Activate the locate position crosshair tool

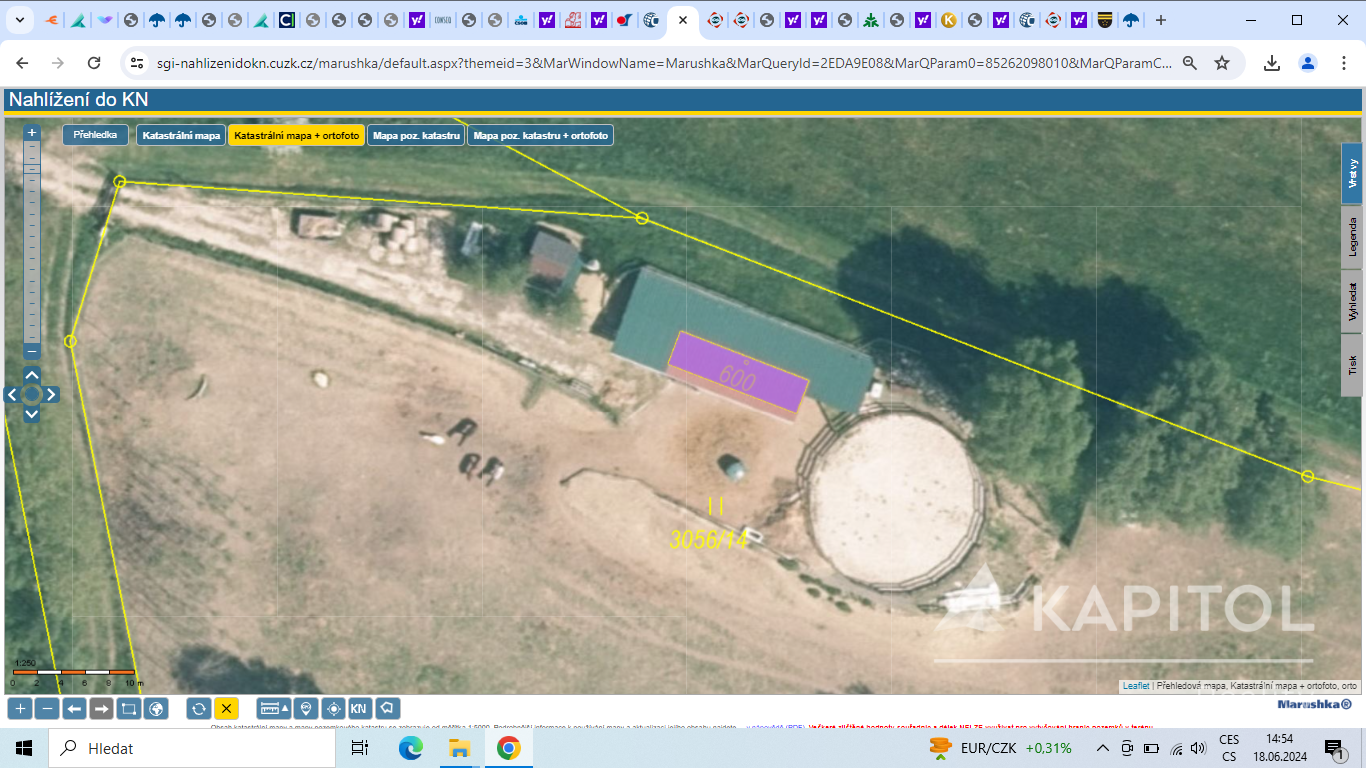click(333, 709)
